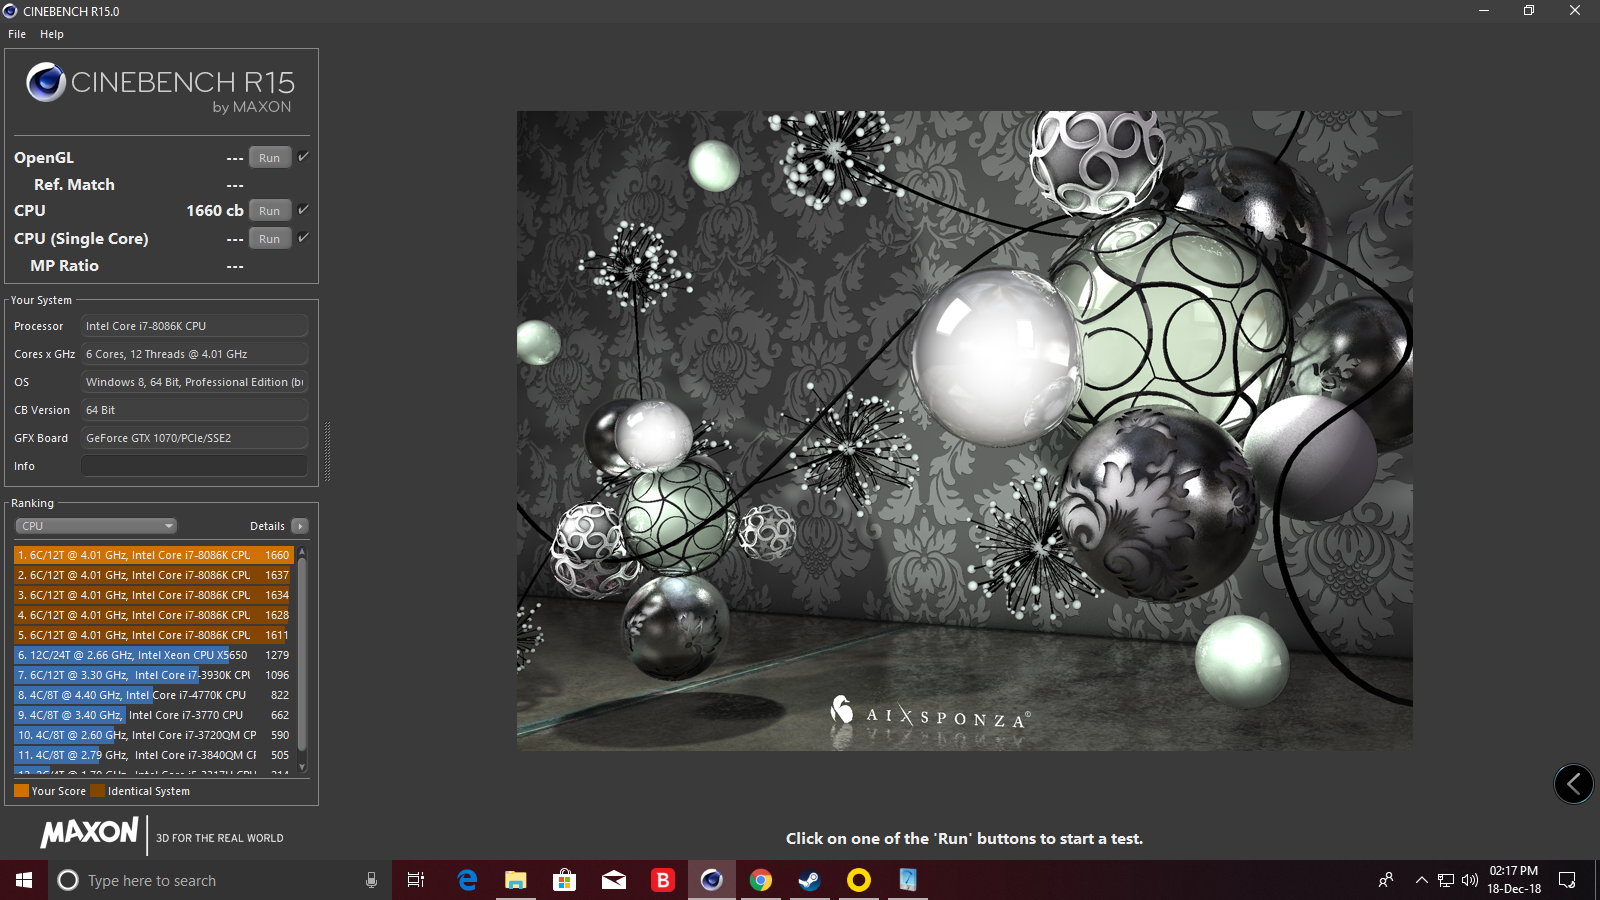Open File Explorer from the taskbar
Viewport: 1600px width, 900px height.
point(515,880)
